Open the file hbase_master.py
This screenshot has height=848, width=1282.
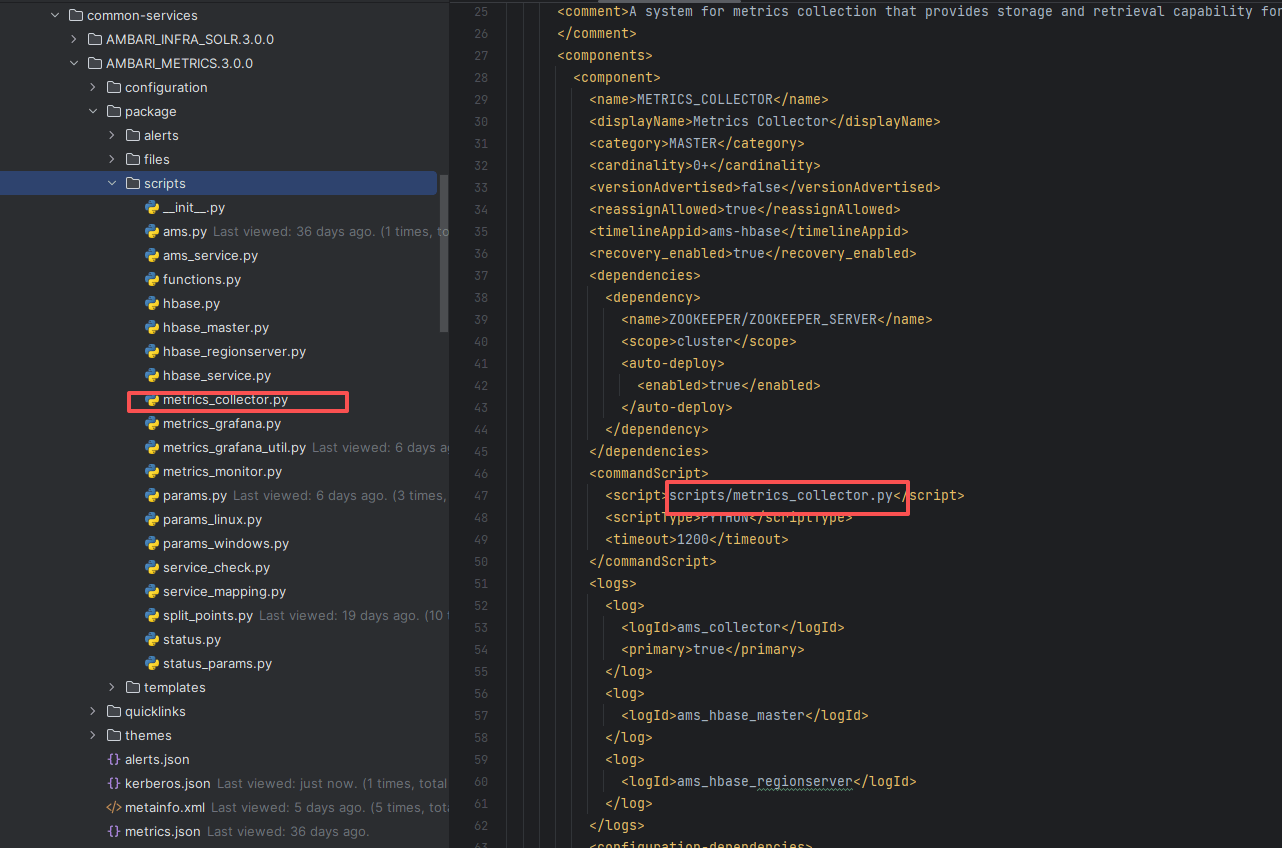(216, 328)
